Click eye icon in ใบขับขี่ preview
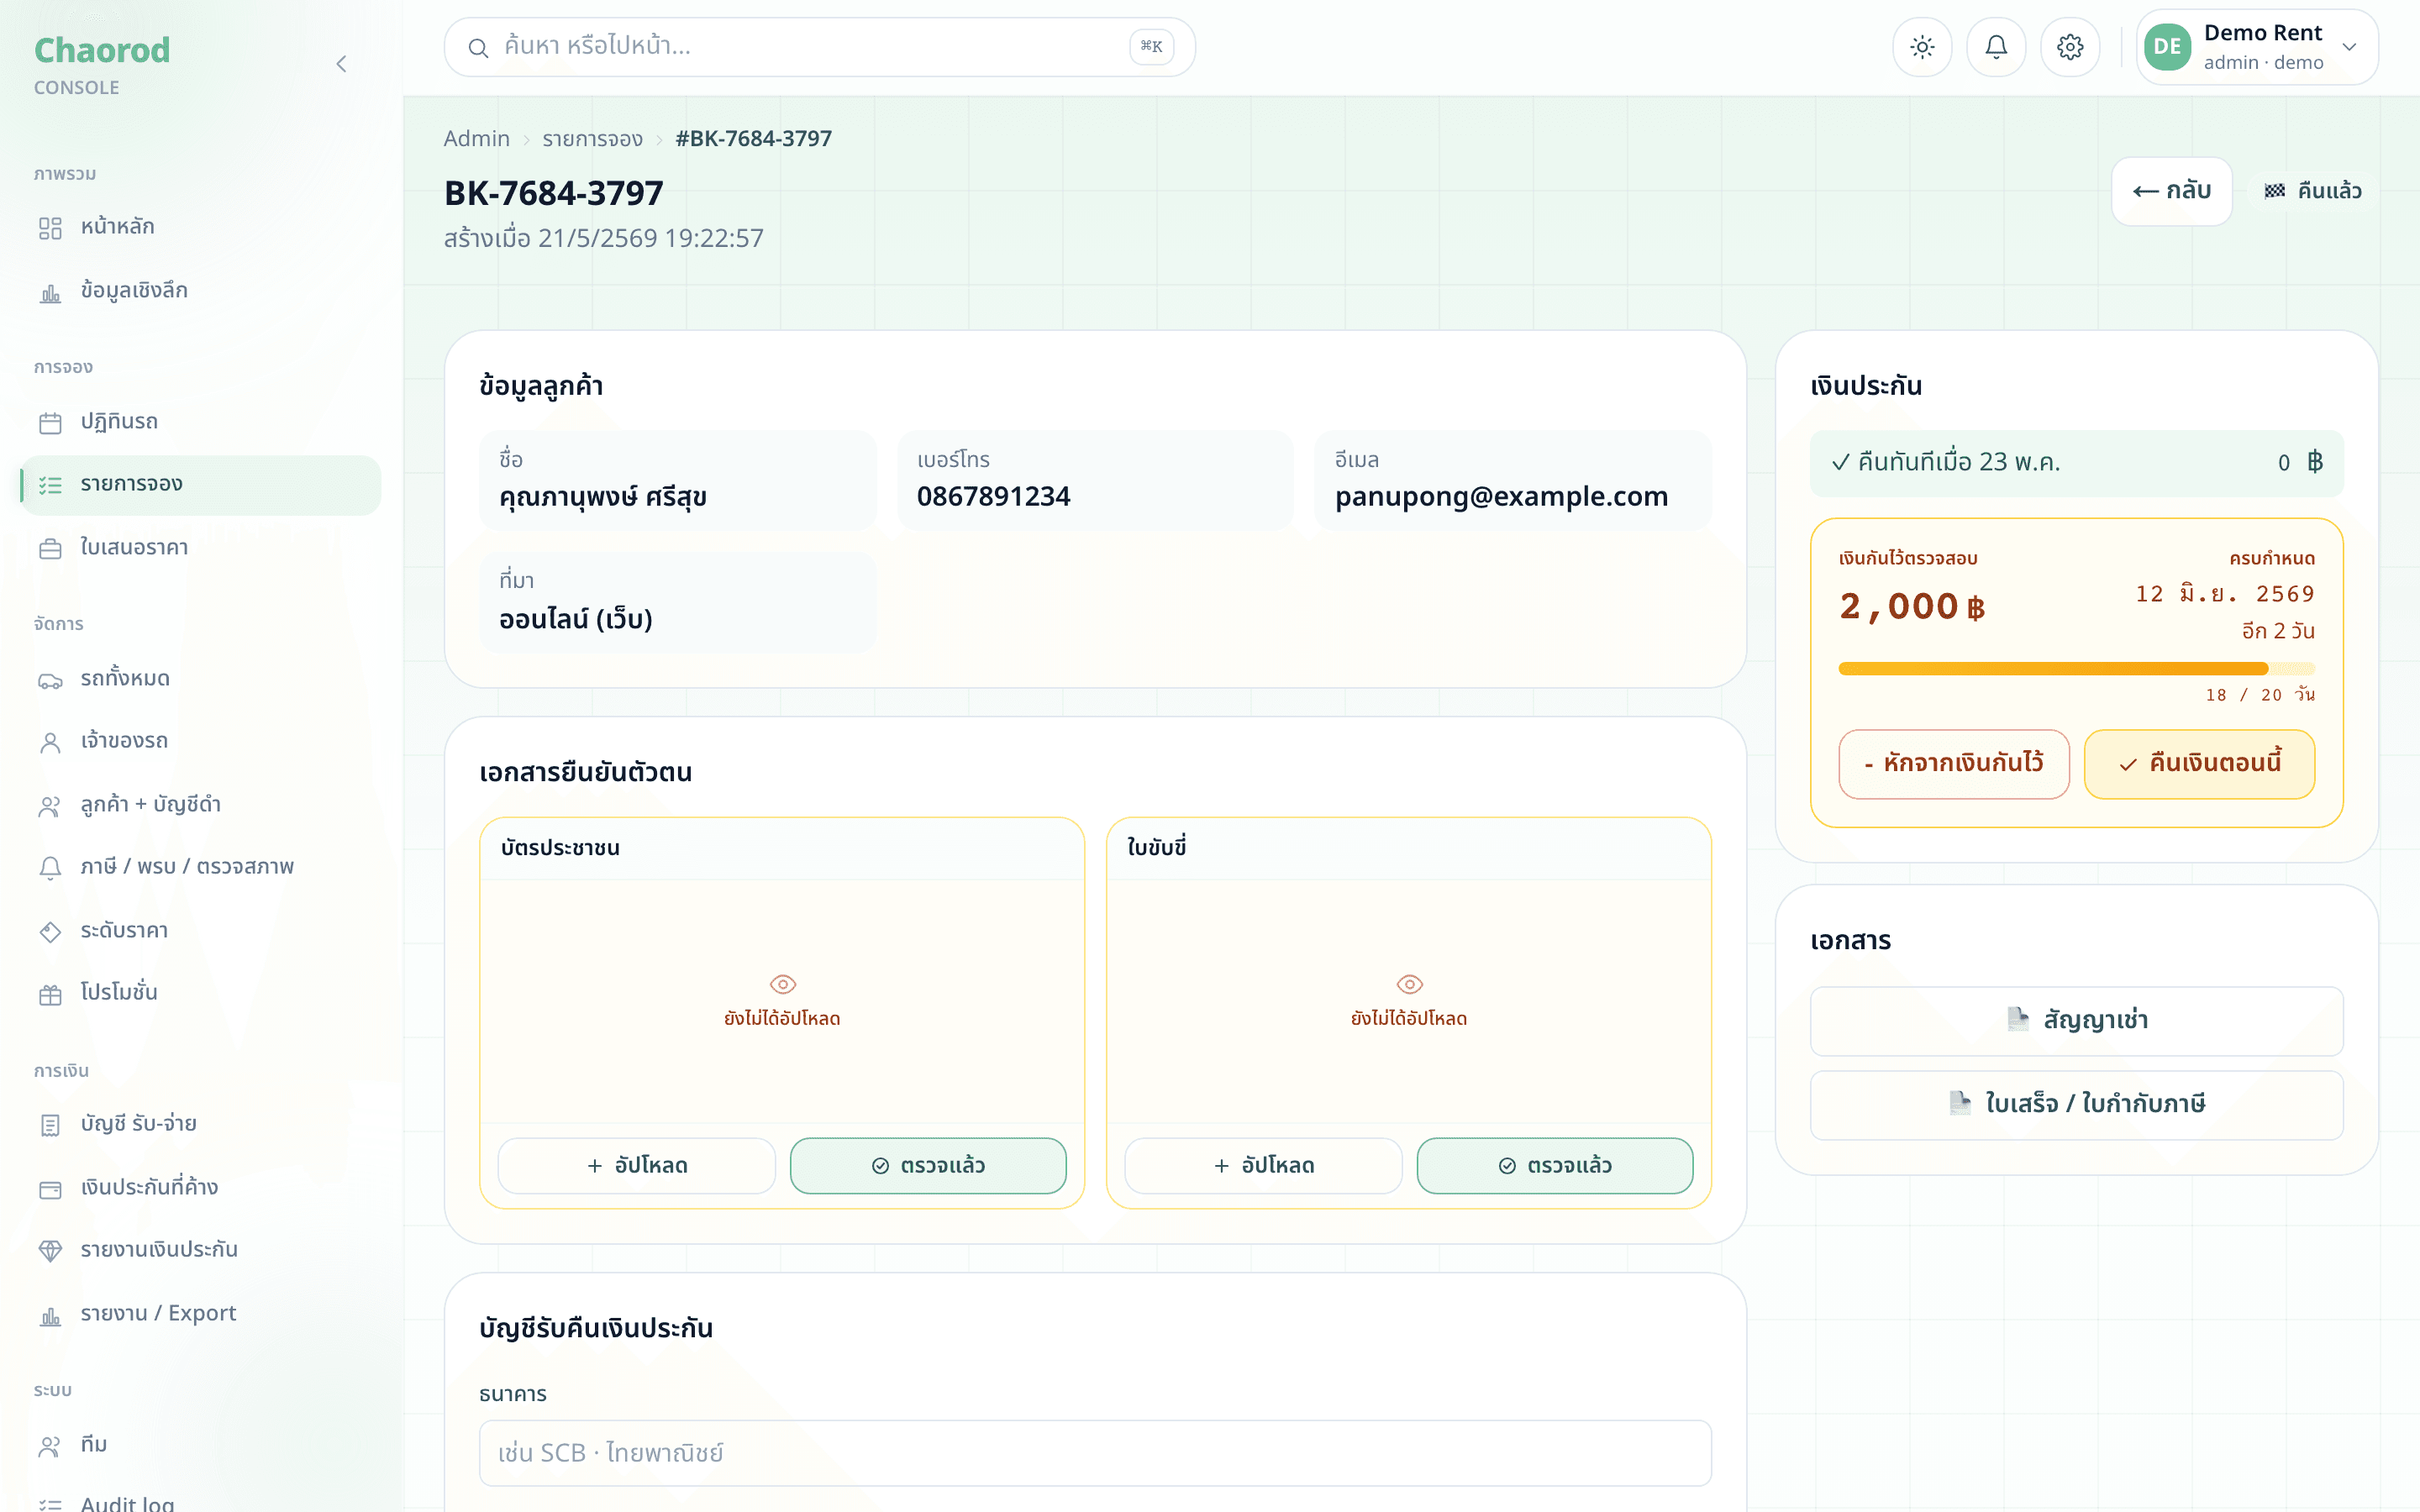Image resolution: width=2420 pixels, height=1512 pixels. pyautogui.click(x=1409, y=985)
